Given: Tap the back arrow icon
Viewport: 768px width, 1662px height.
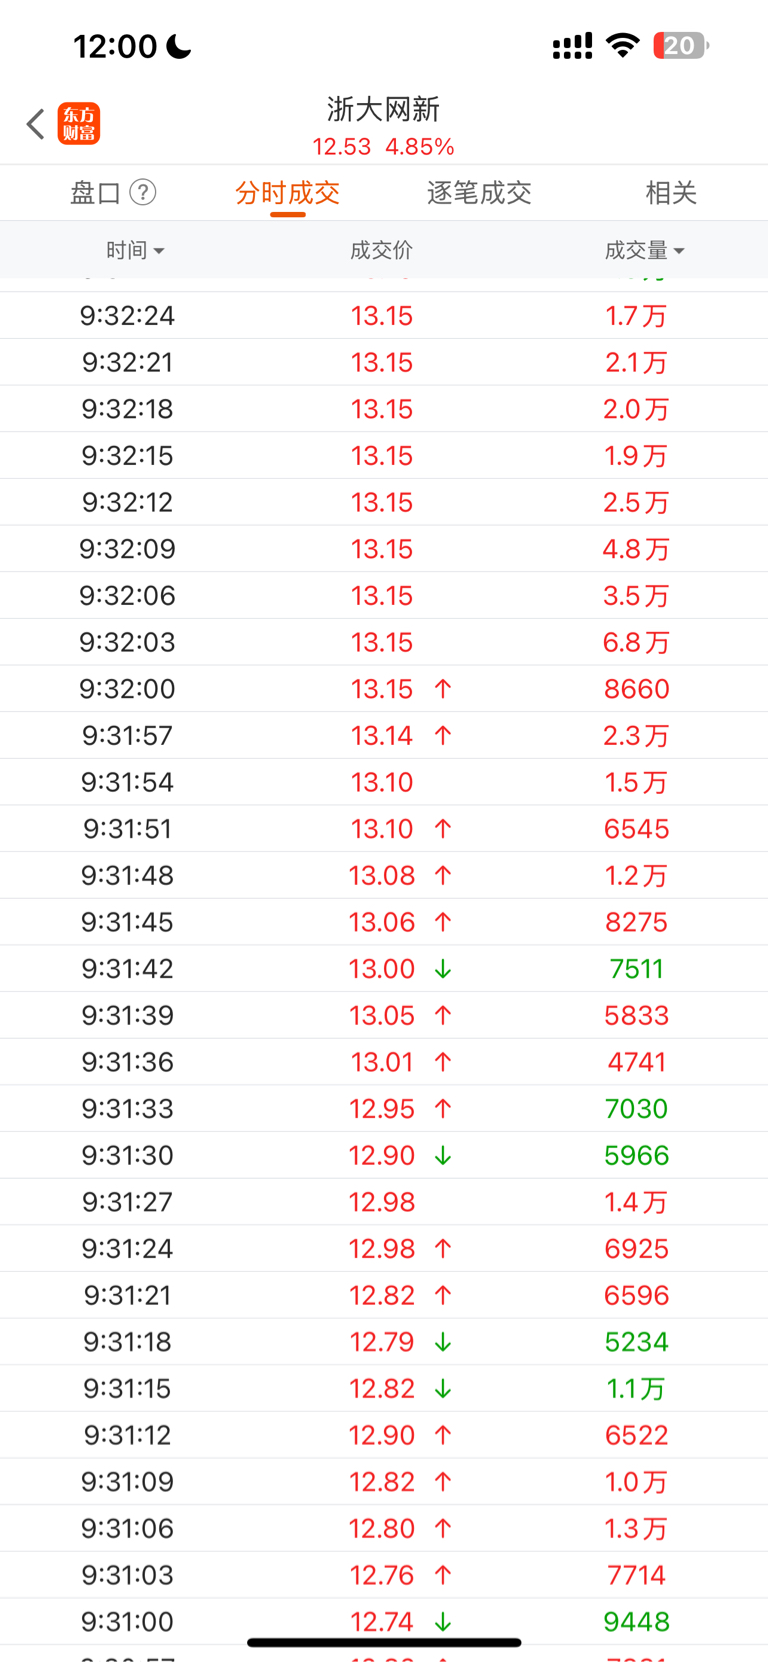Looking at the screenshot, I should coord(36,124).
